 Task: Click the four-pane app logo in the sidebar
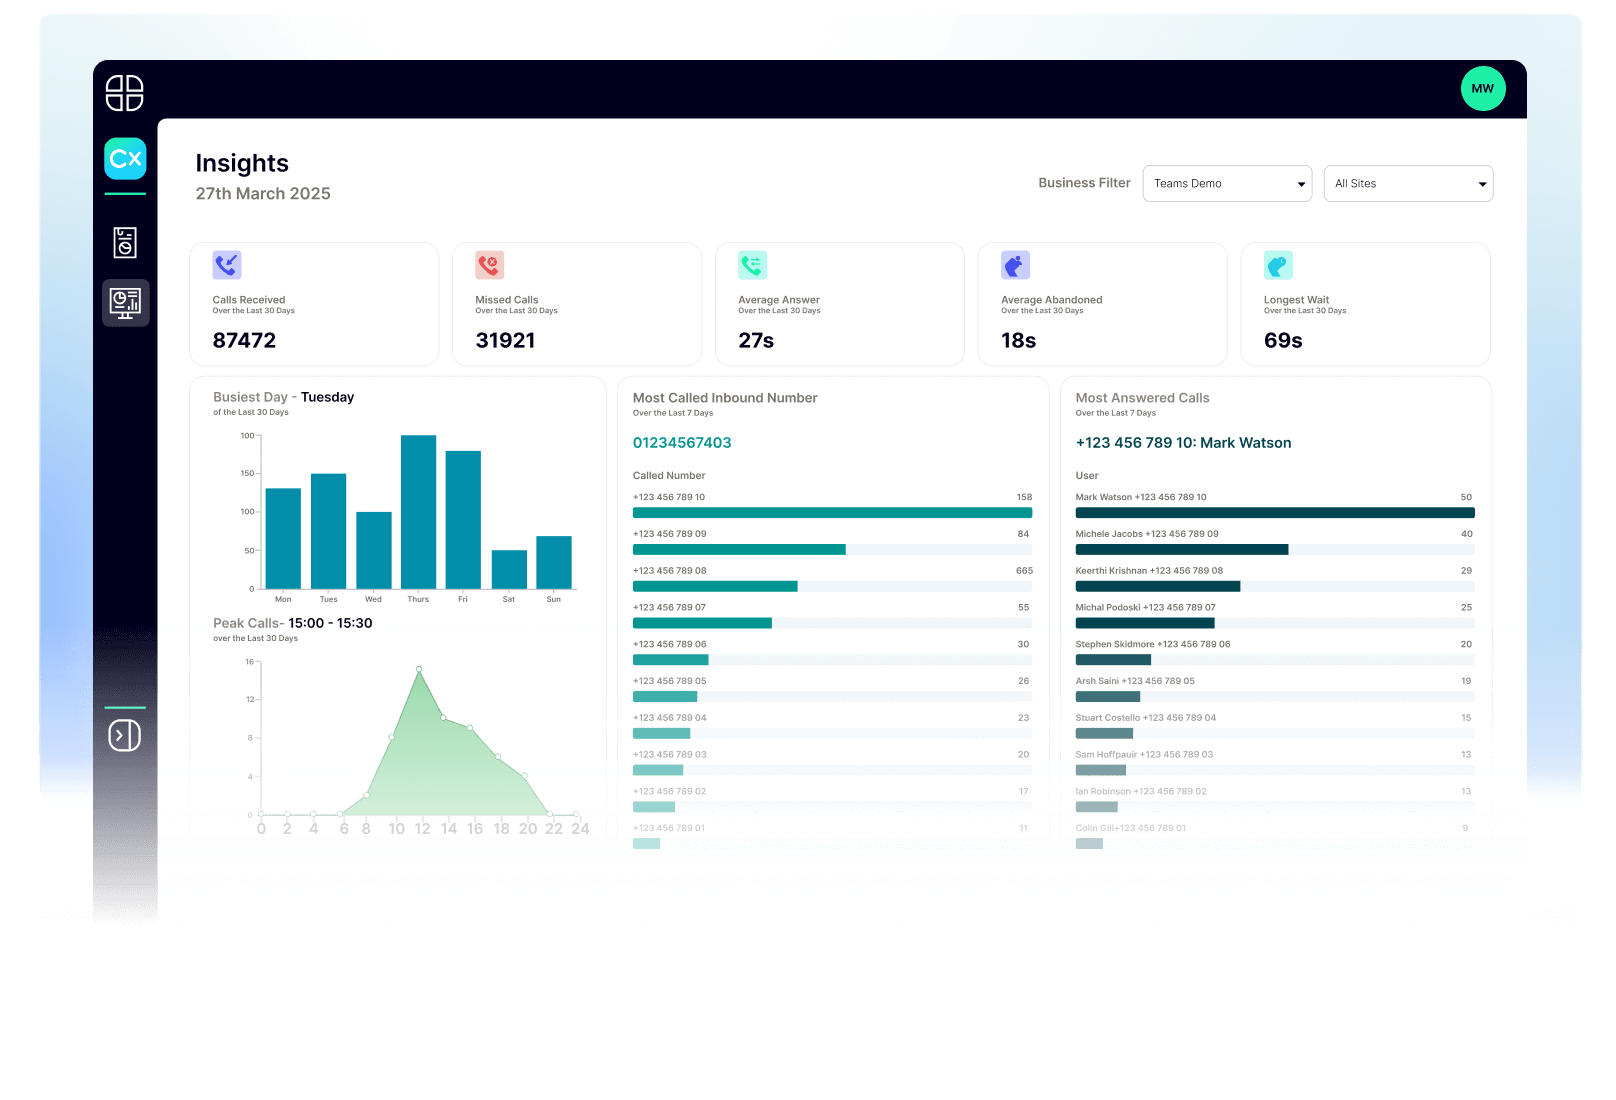pos(125,93)
